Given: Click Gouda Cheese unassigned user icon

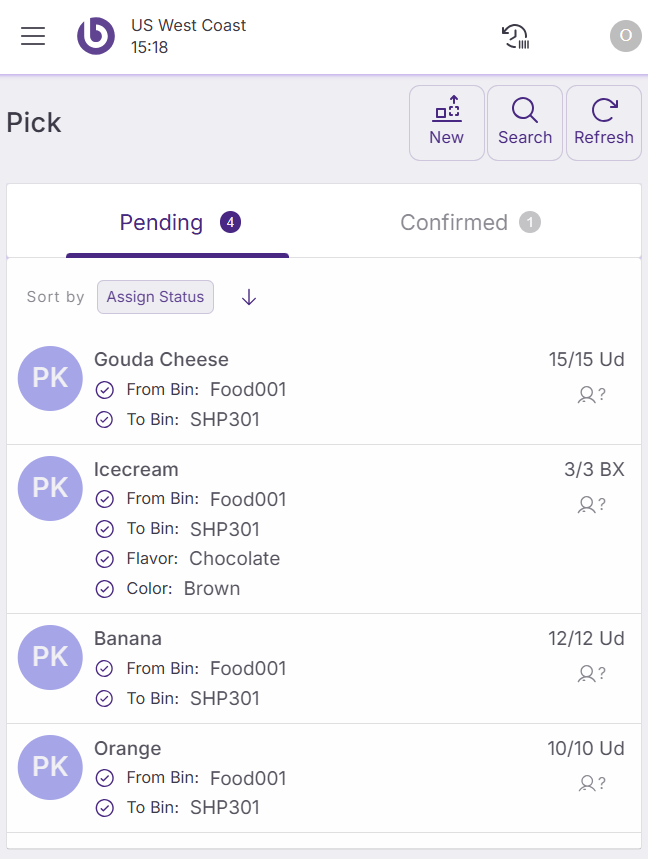Looking at the screenshot, I should click(591, 395).
